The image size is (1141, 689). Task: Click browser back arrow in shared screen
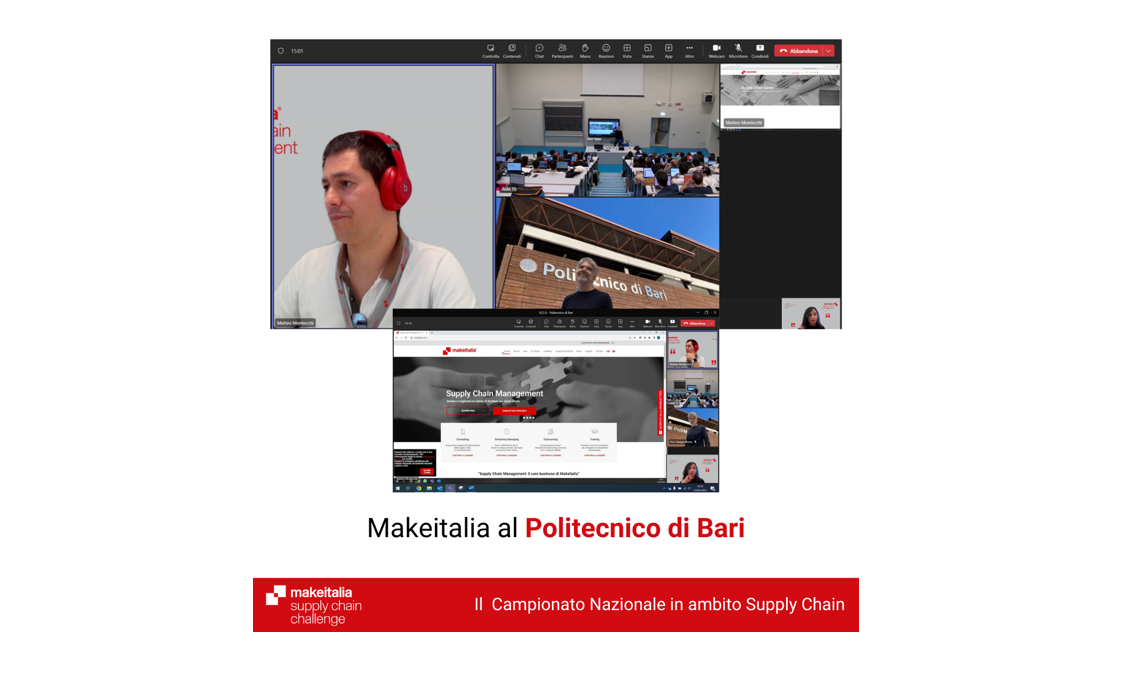pos(397,338)
